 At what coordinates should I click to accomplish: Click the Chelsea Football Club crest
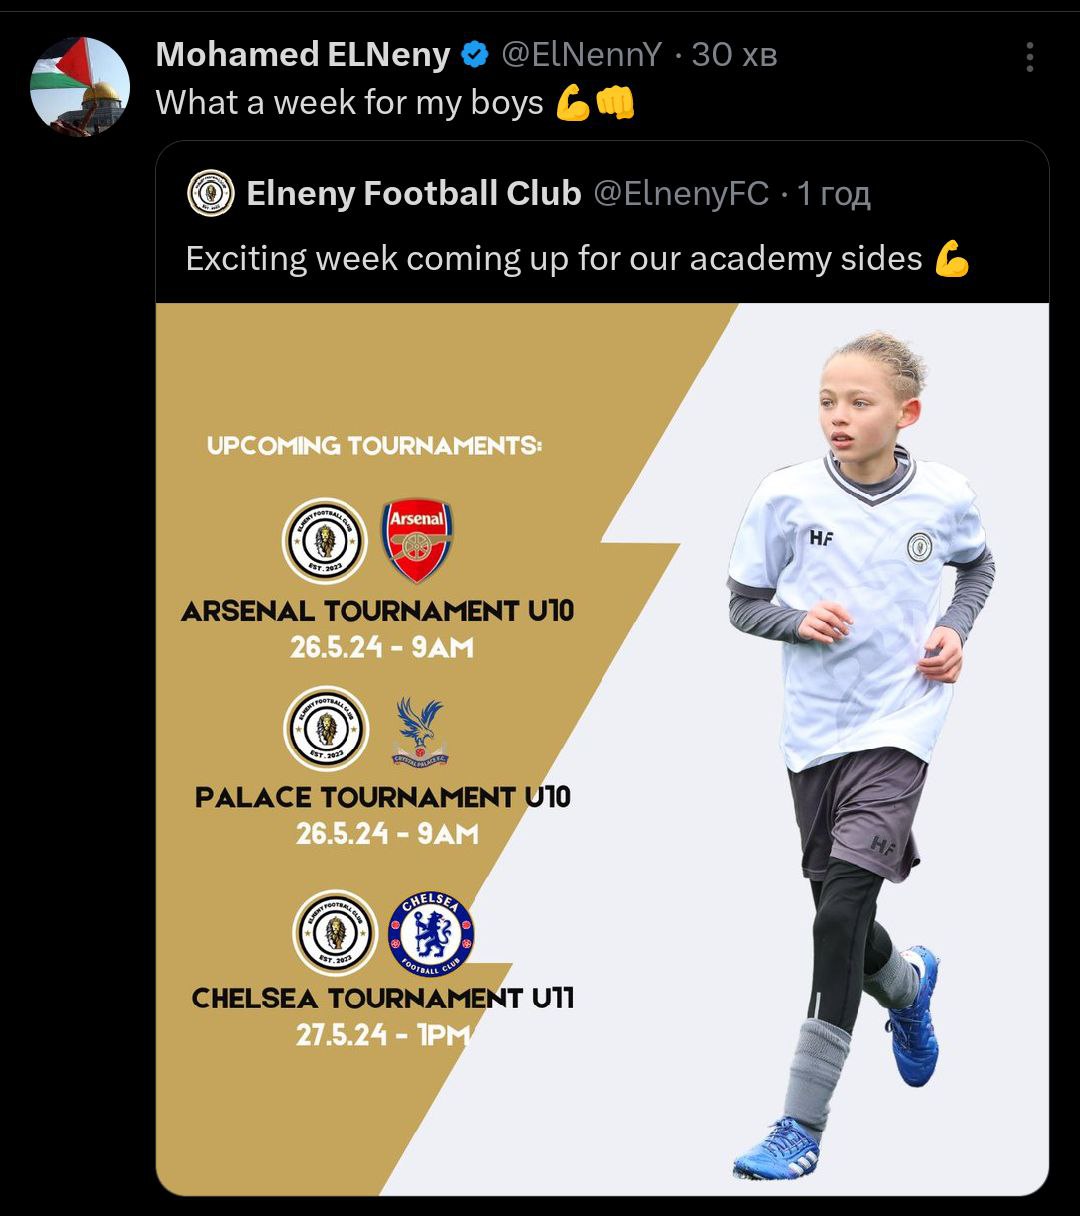[x=430, y=934]
